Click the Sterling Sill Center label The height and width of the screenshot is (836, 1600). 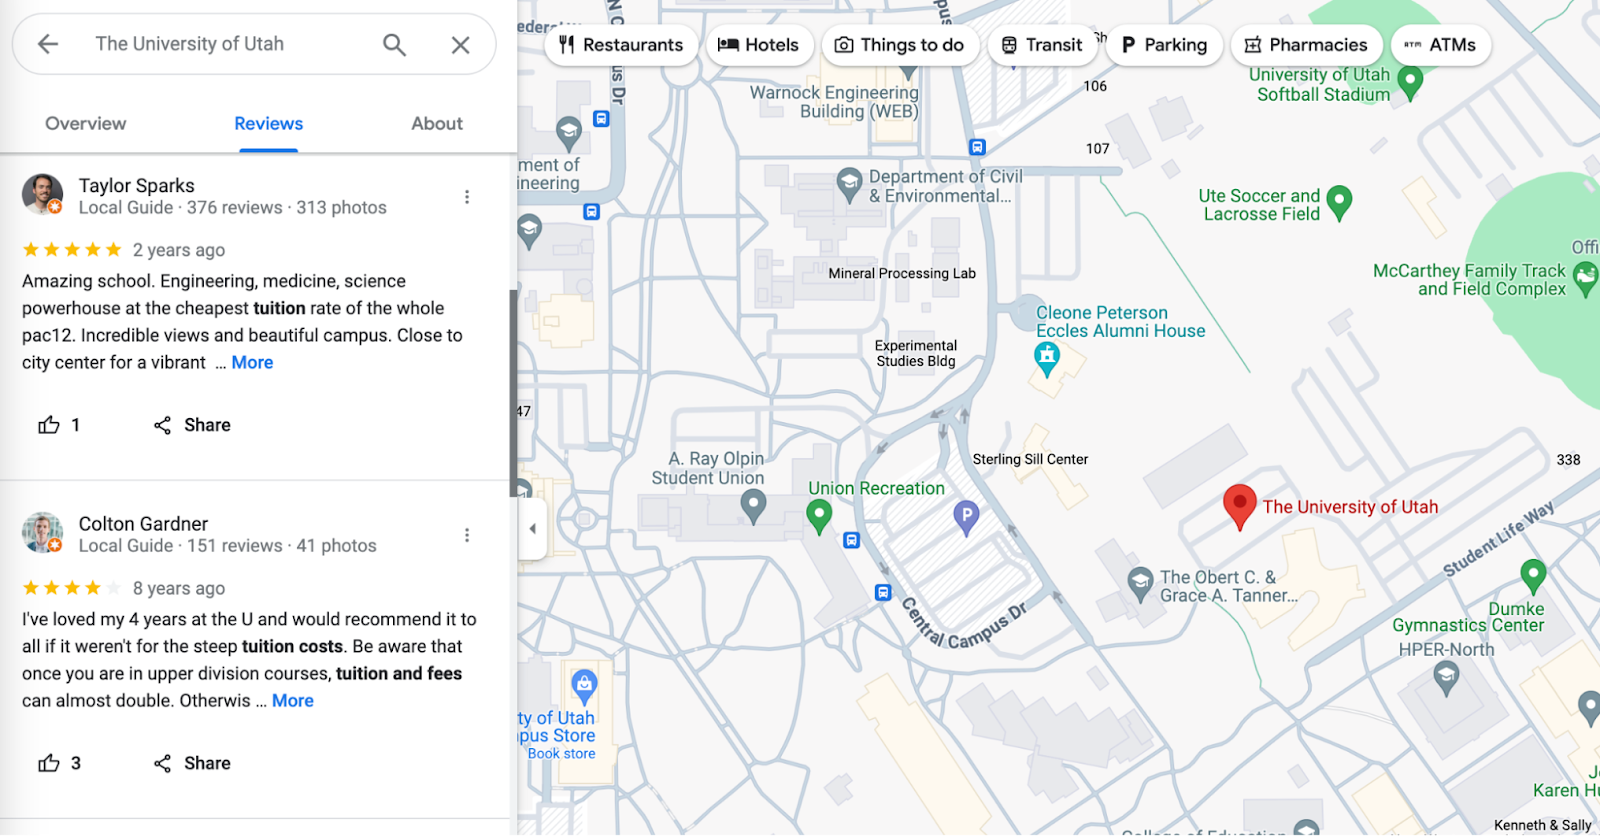tap(1030, 459)
